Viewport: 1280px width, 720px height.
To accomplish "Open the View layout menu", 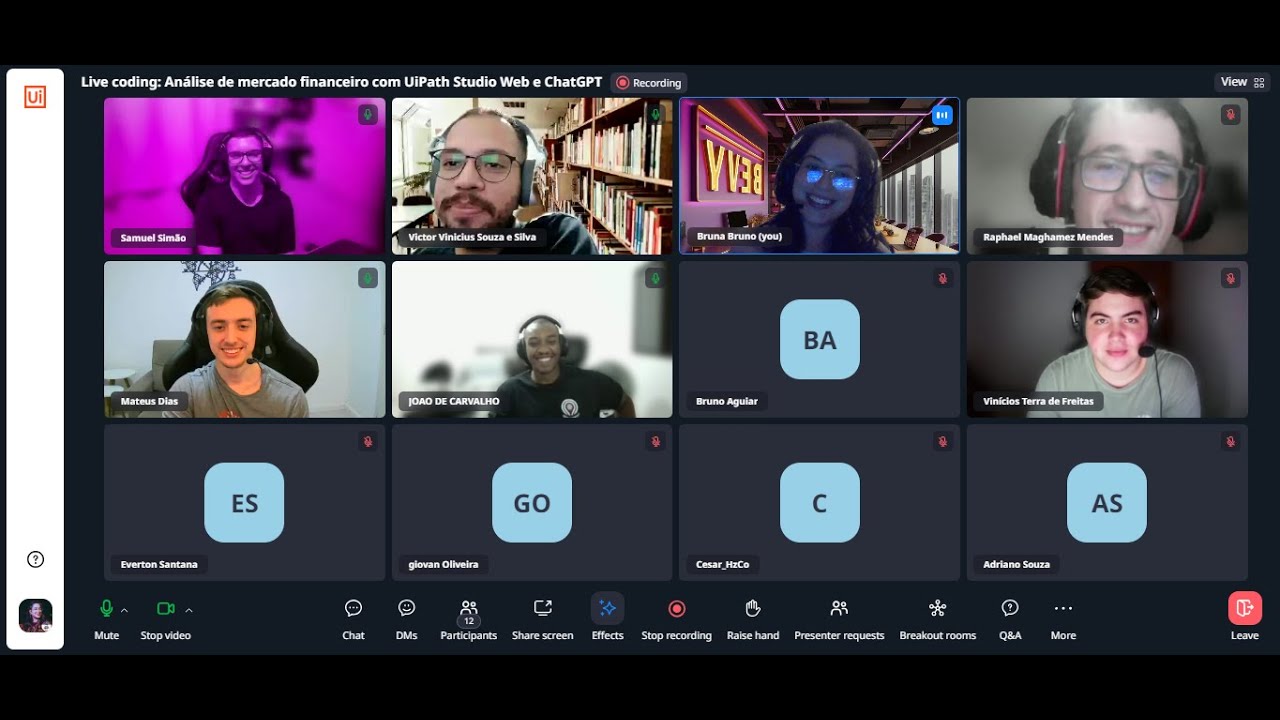I will coord(1242,82).
